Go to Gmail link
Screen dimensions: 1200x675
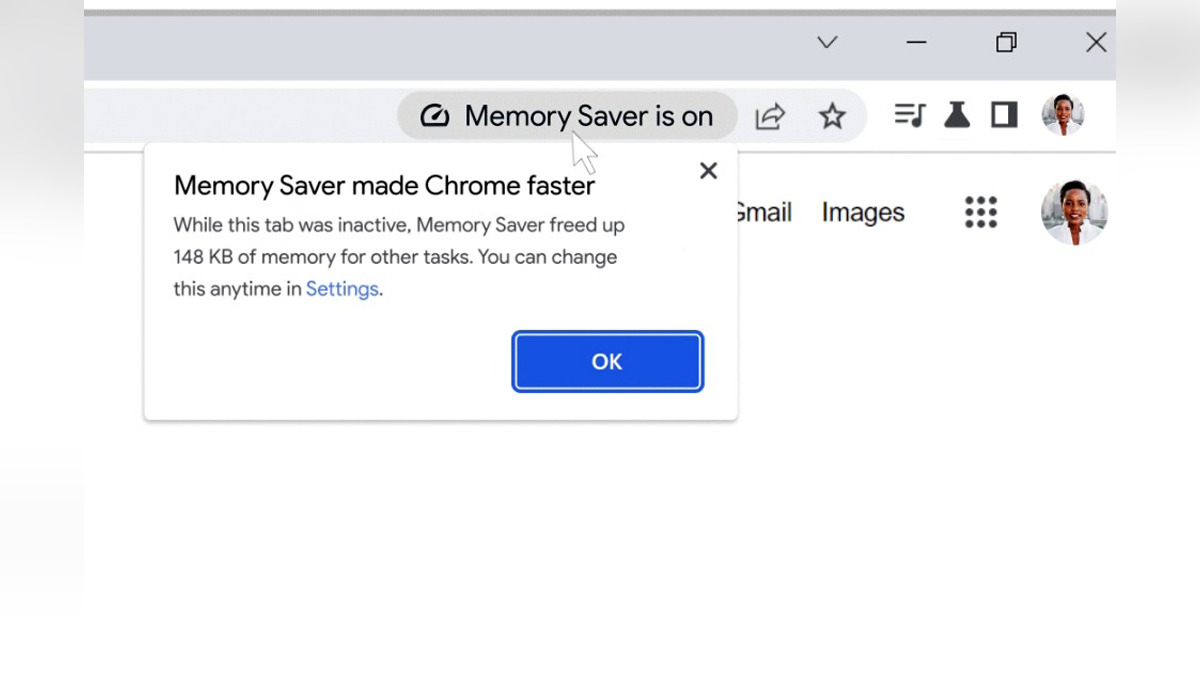[x=763, y=212]
